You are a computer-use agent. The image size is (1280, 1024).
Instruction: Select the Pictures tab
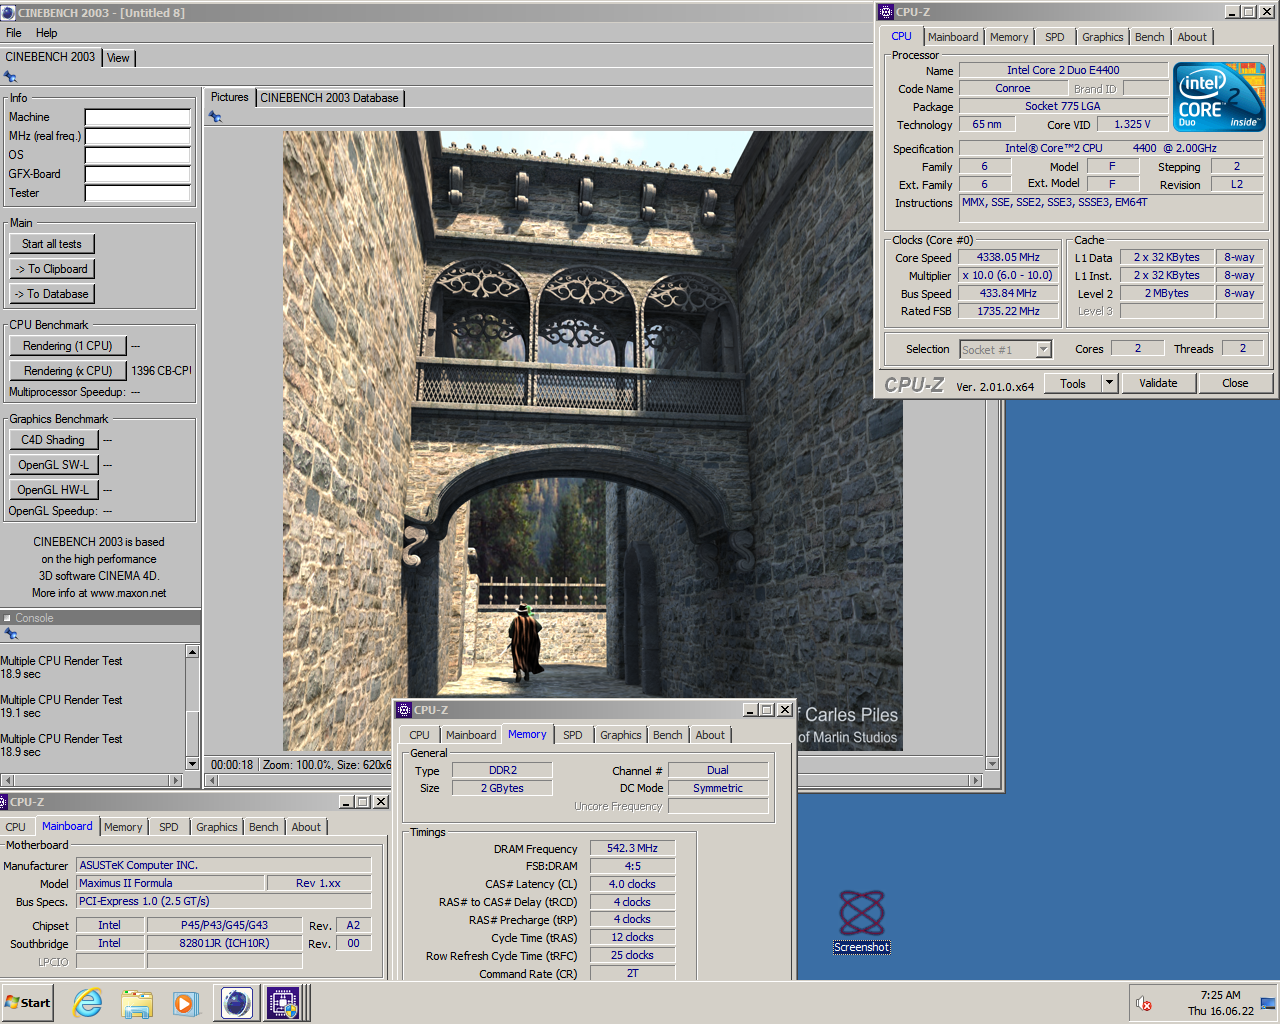[230, 97]
